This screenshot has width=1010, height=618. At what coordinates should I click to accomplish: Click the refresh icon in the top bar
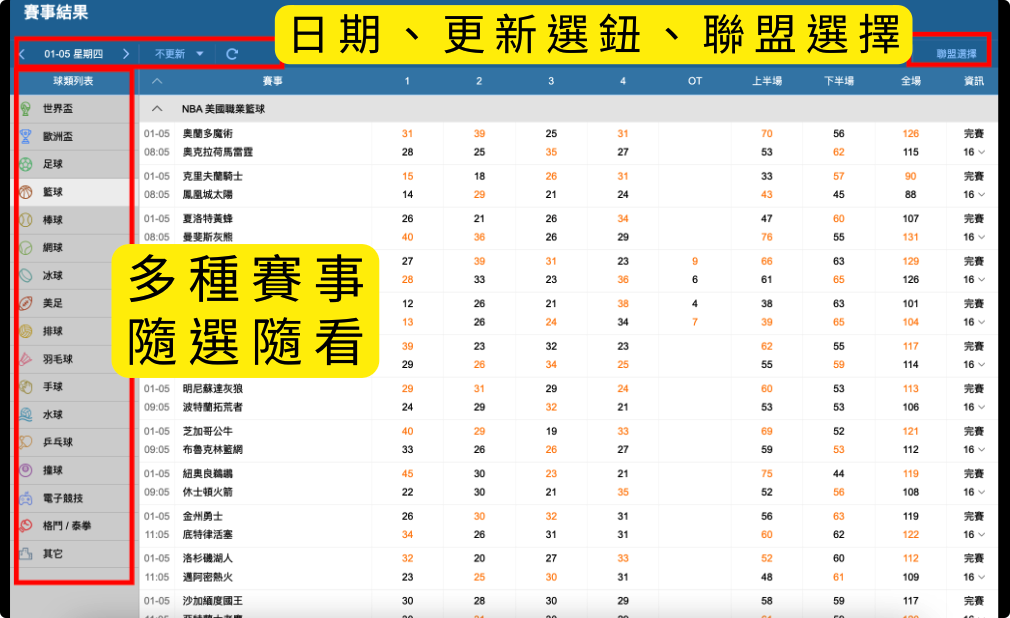232,54
